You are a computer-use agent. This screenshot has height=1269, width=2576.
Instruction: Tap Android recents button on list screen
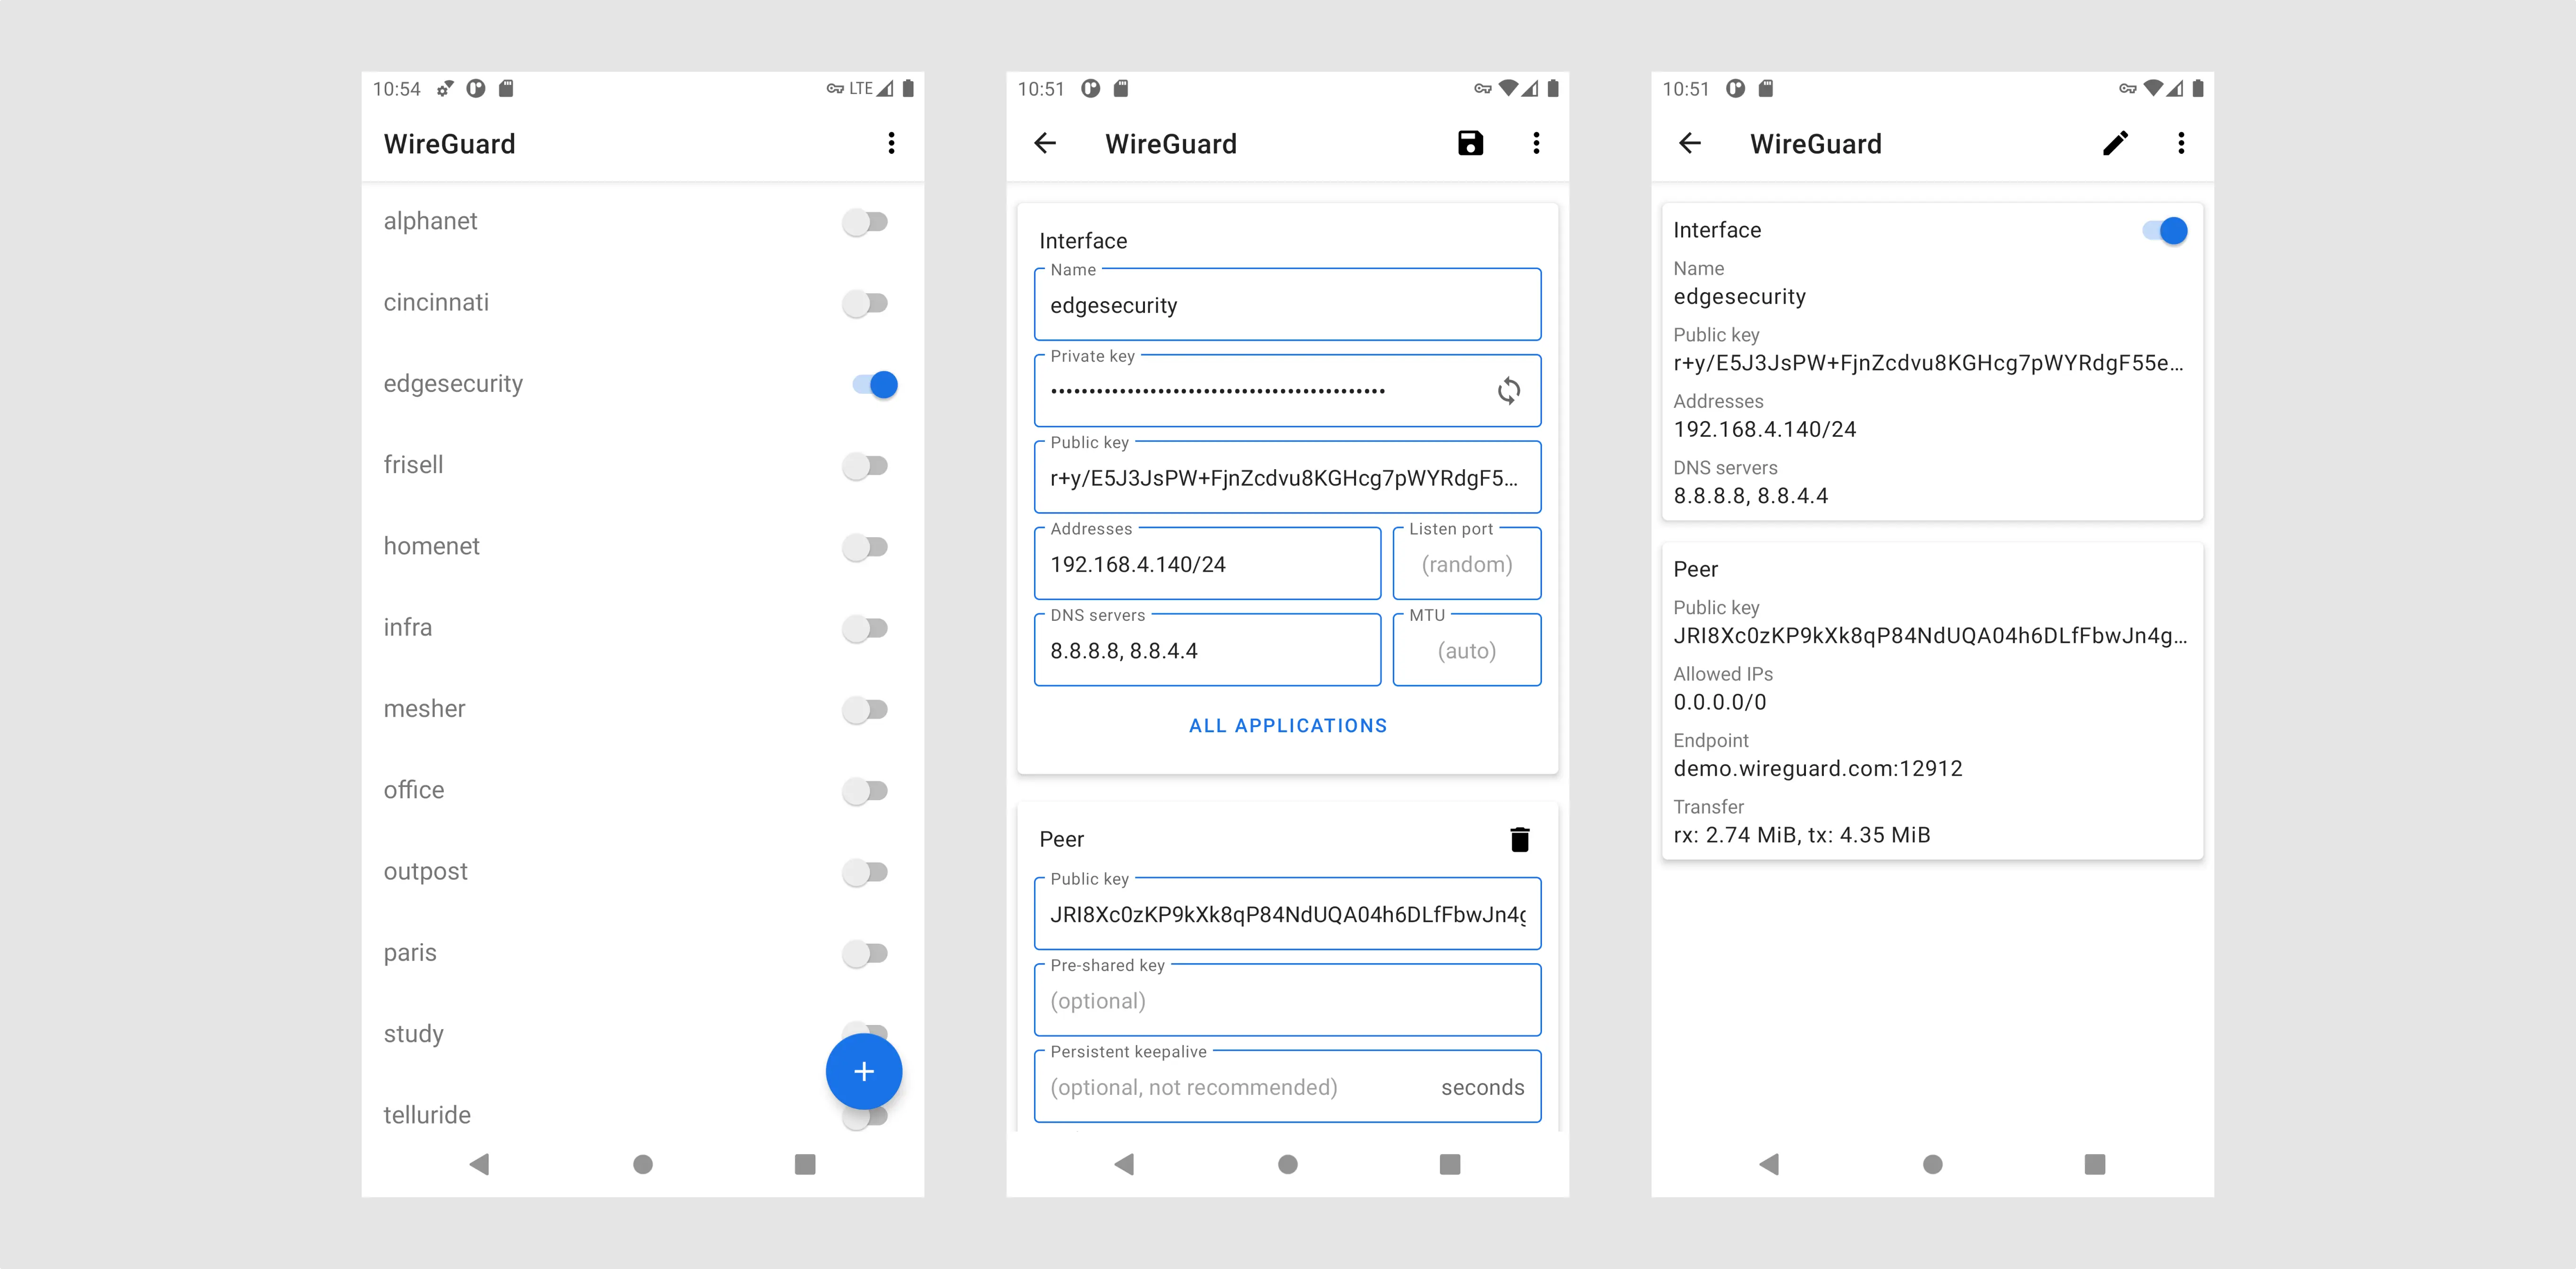805,1164
